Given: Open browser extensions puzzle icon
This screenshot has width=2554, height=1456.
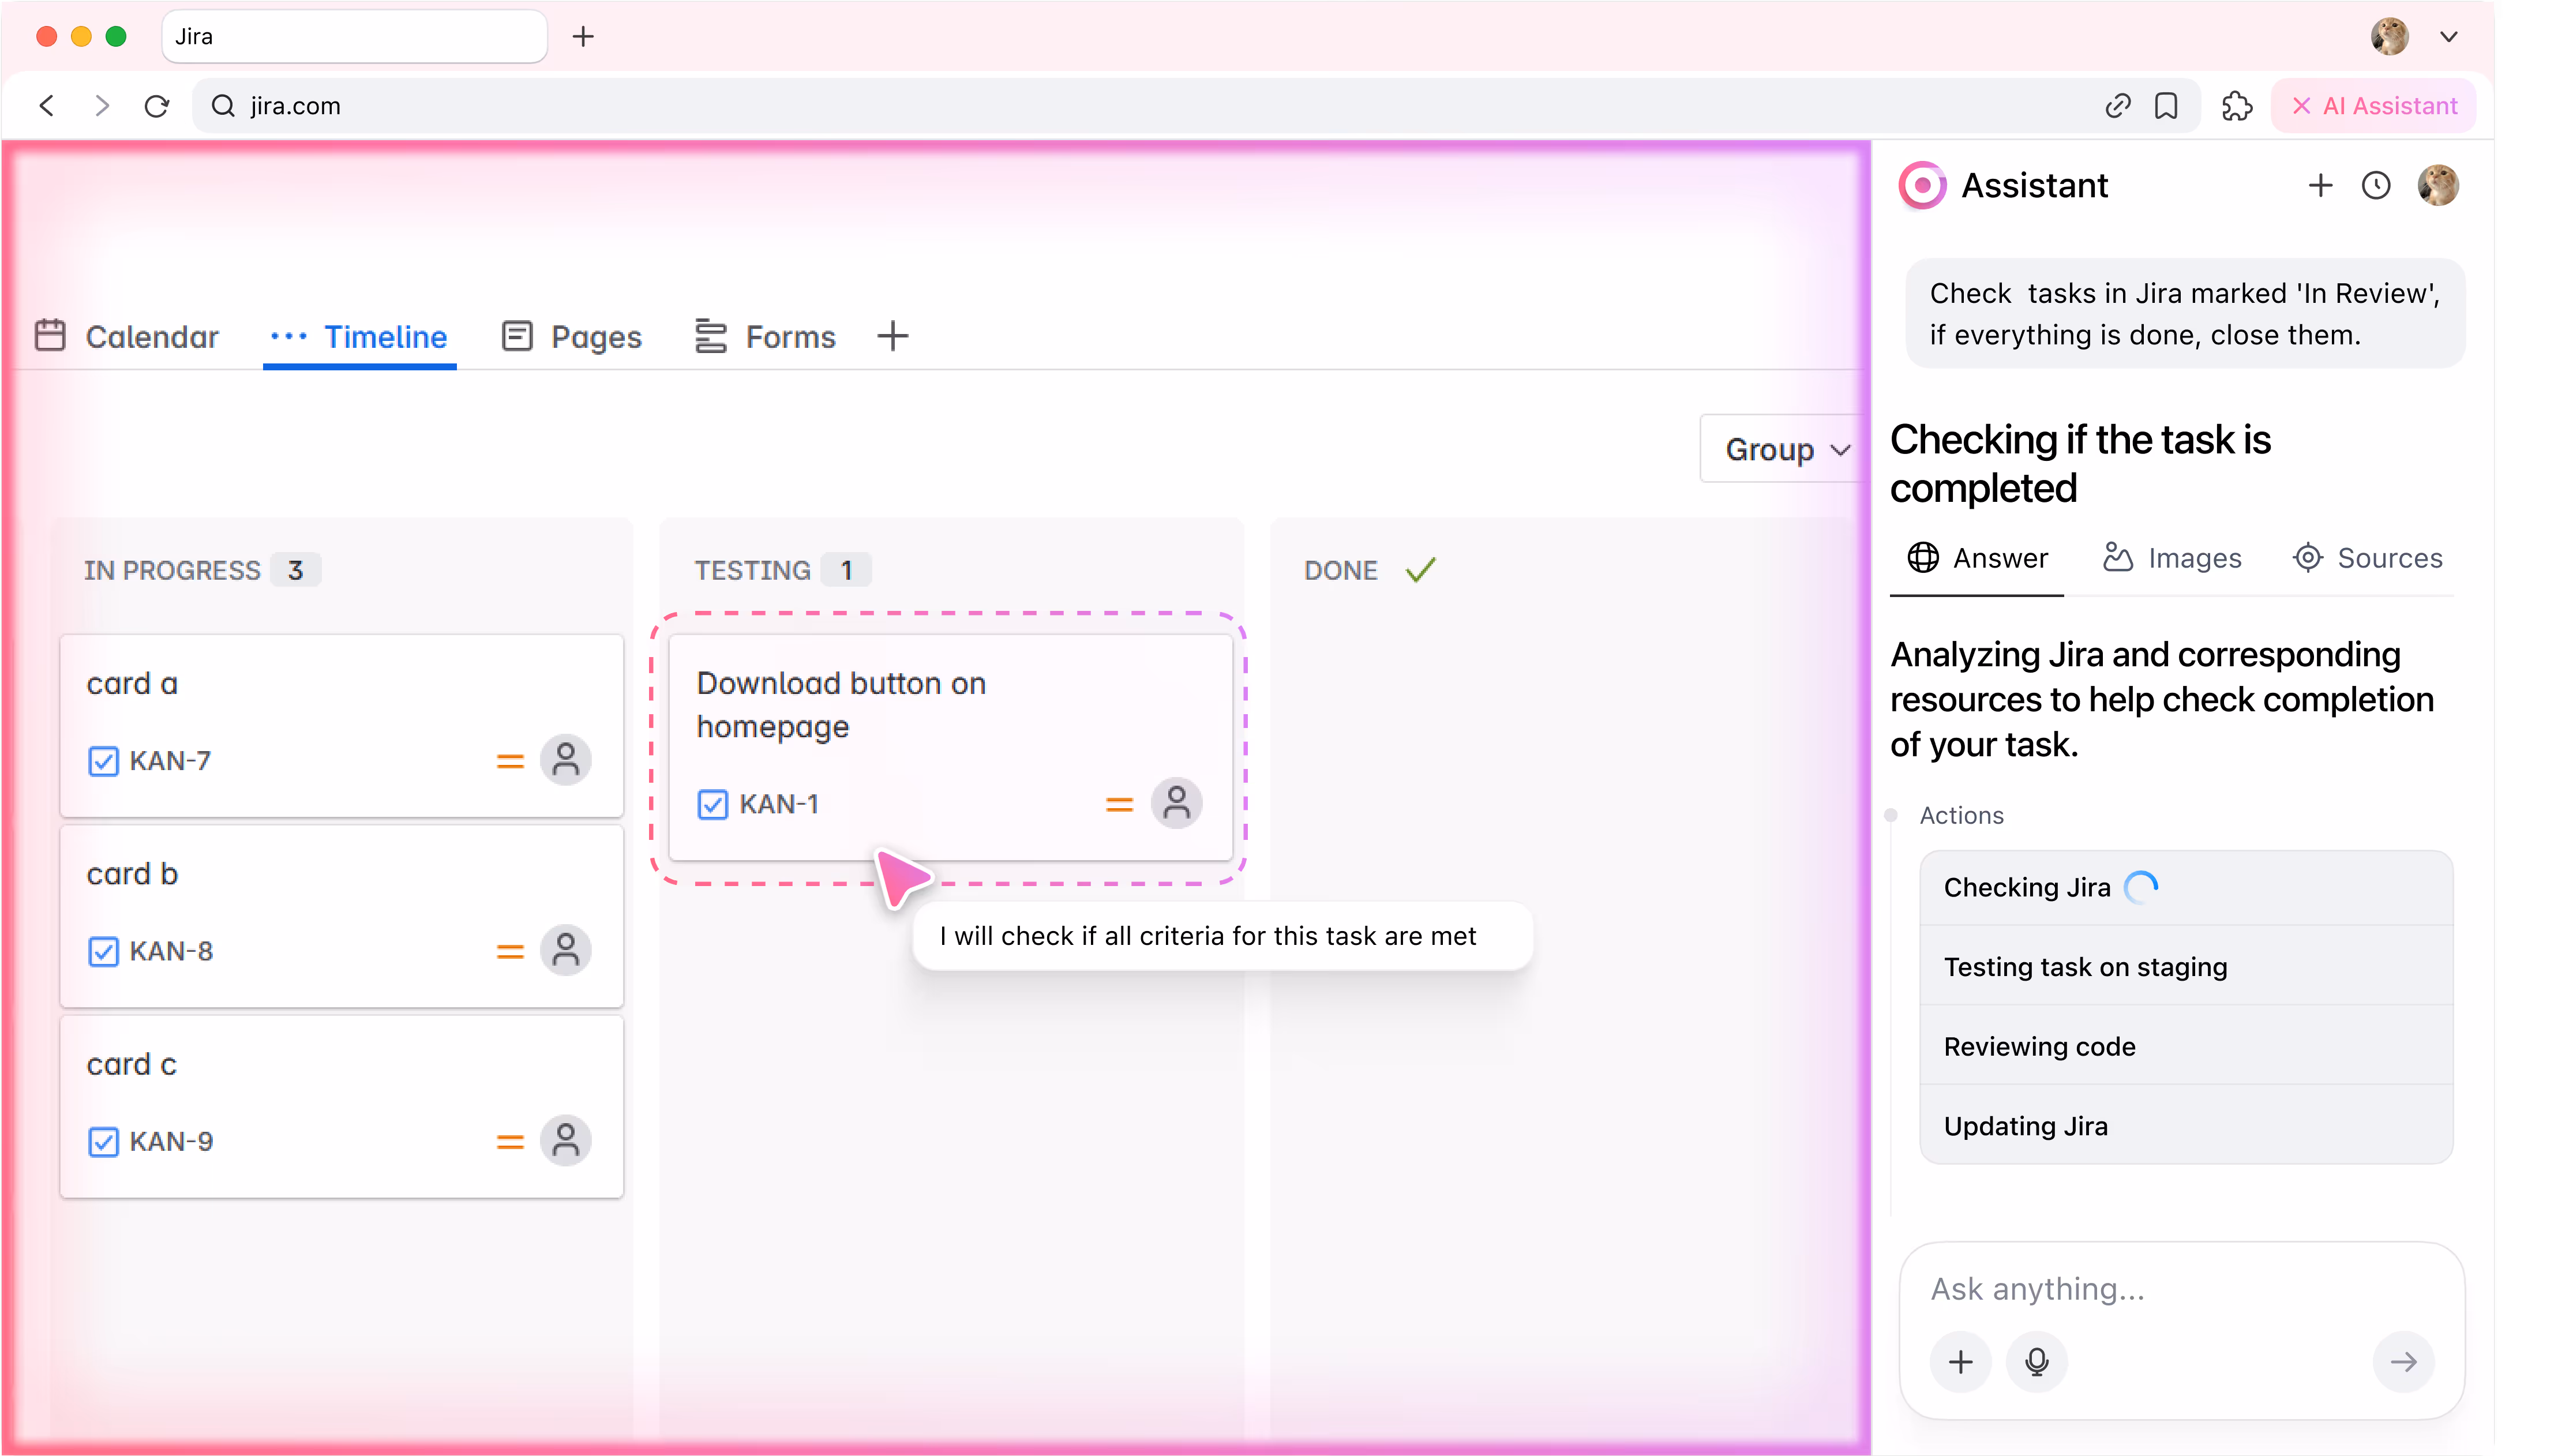Looking at the screenshot, I should coord(2237,105).
